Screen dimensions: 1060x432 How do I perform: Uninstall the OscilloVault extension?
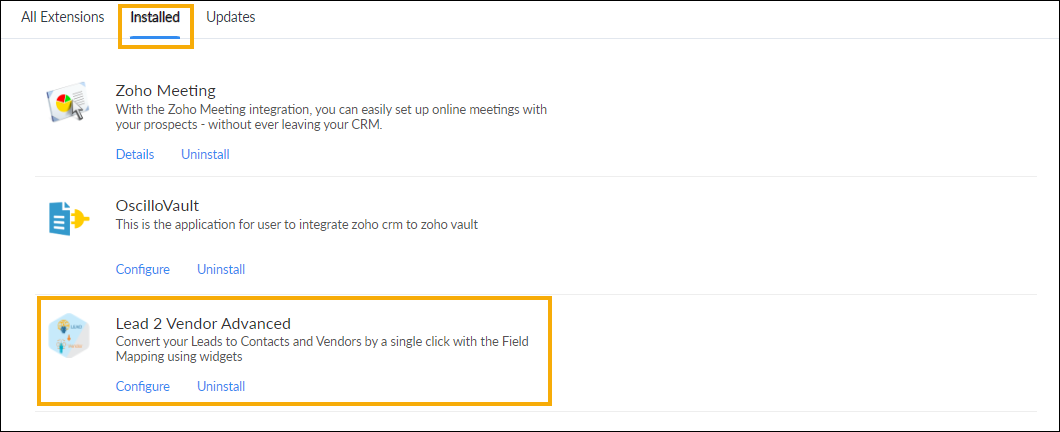[x=221, y=269]
